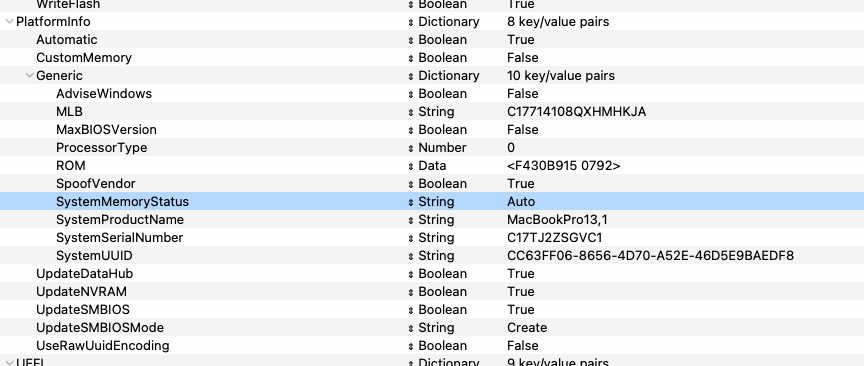Collapse the Generic dictionary
The height and width of the screenshot is (366, 864).
click(x=29, y=76)
